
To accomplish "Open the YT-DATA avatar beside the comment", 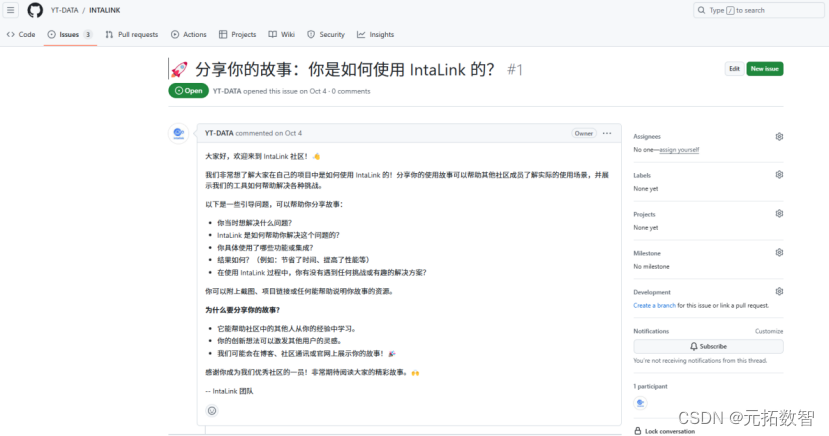I will pos(179,133).
